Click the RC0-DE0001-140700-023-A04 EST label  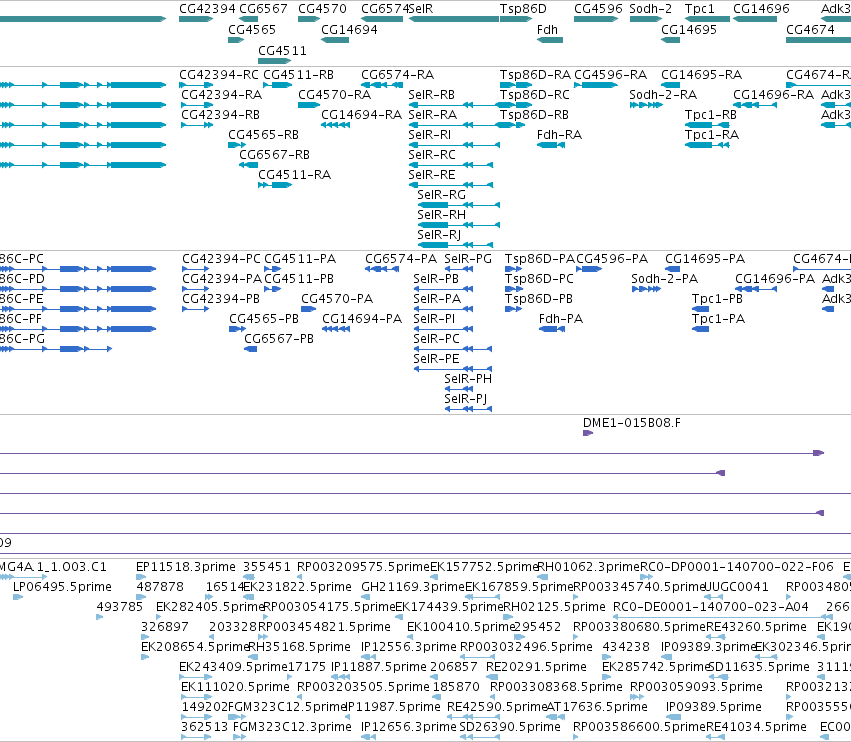(710, 606)
